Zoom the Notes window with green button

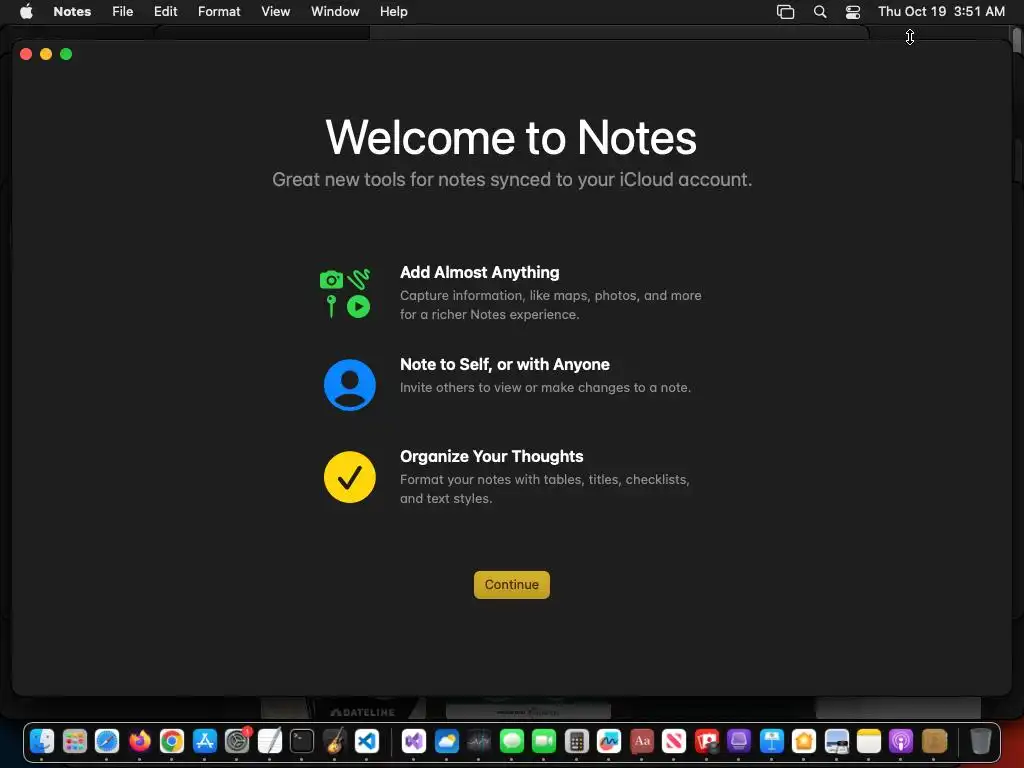point(66,54)
